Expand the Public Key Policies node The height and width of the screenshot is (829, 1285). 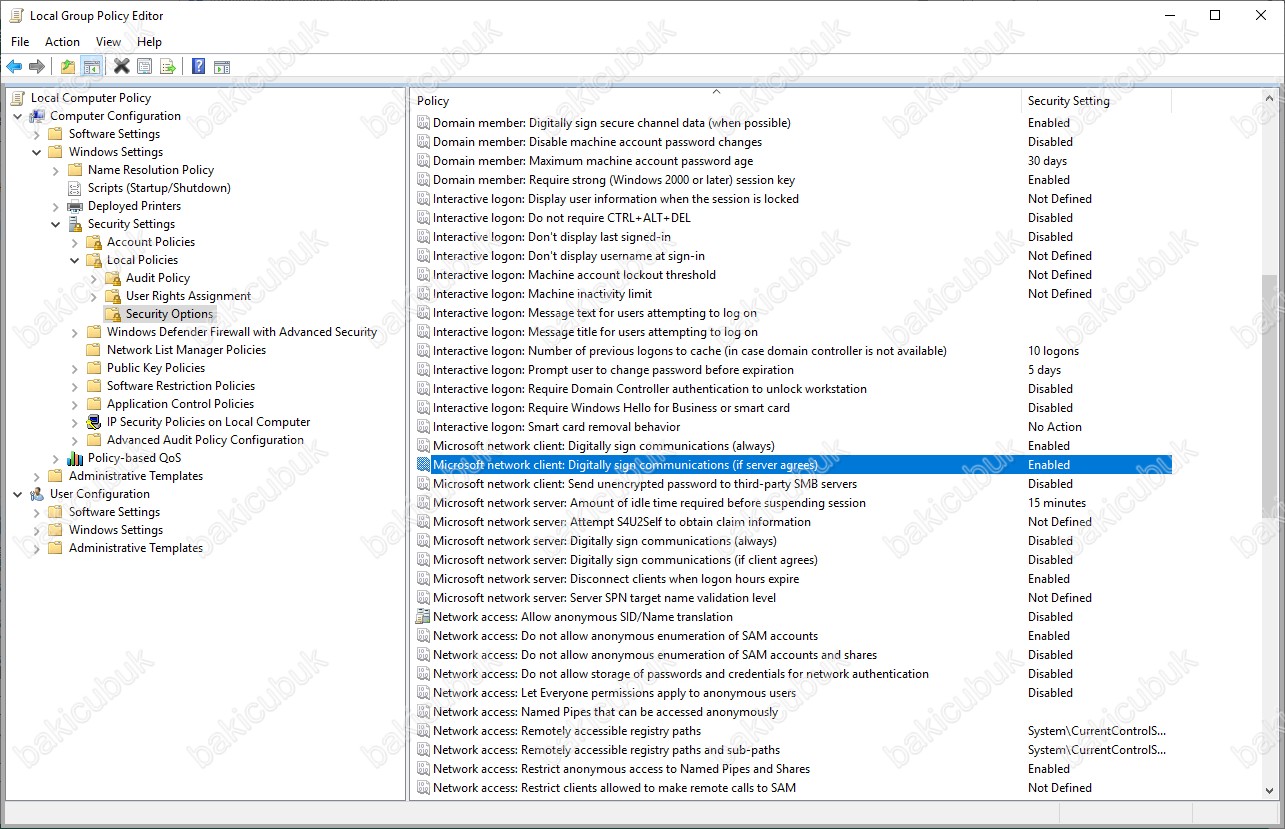coord(75,368)
